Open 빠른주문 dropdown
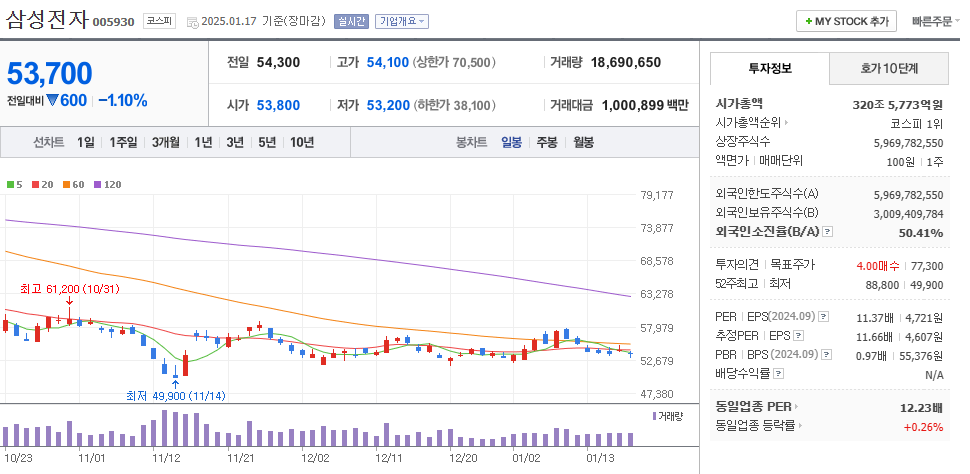Screen dimensions: 970x474 pos(935,21)
